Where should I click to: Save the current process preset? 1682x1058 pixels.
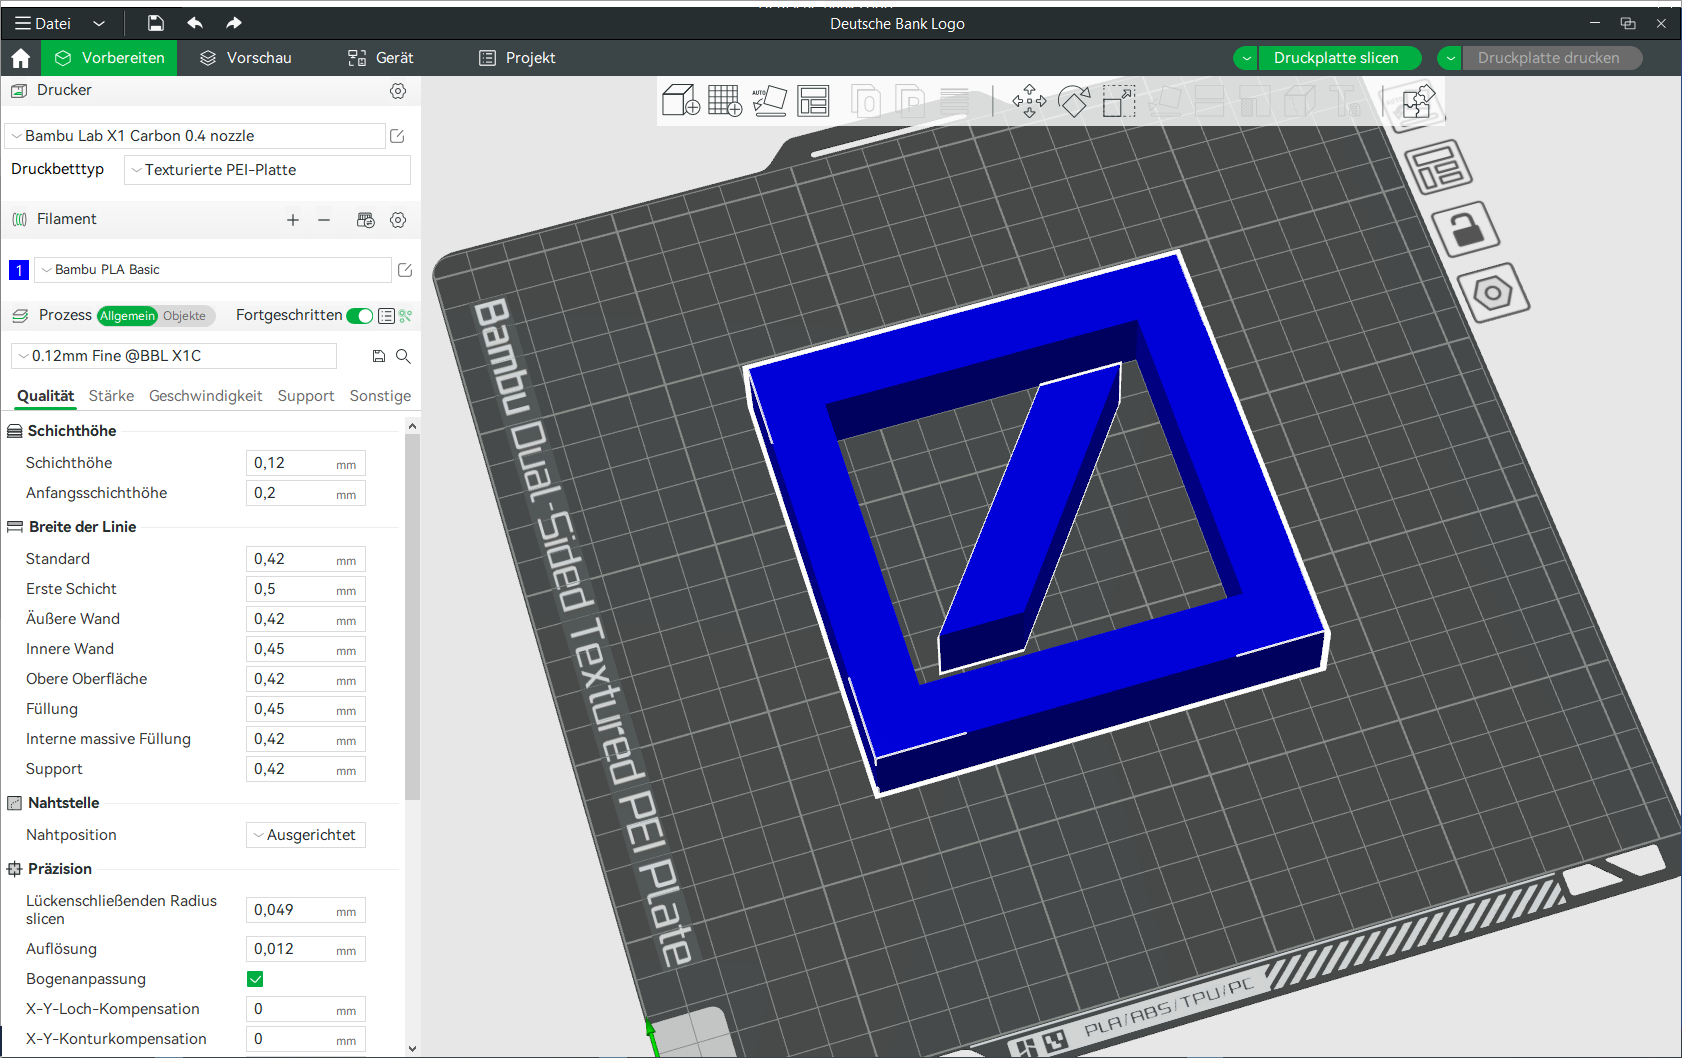tap(379, 356)
